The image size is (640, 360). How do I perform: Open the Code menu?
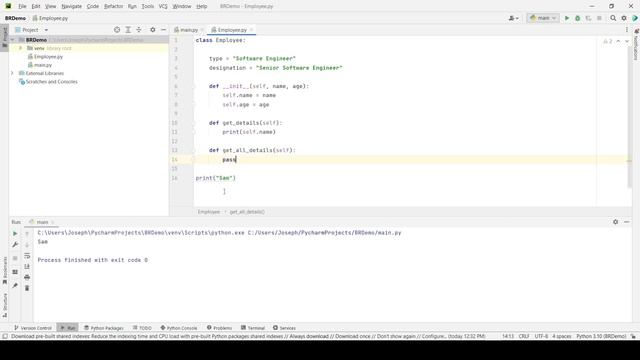click(x=93, y=6)
